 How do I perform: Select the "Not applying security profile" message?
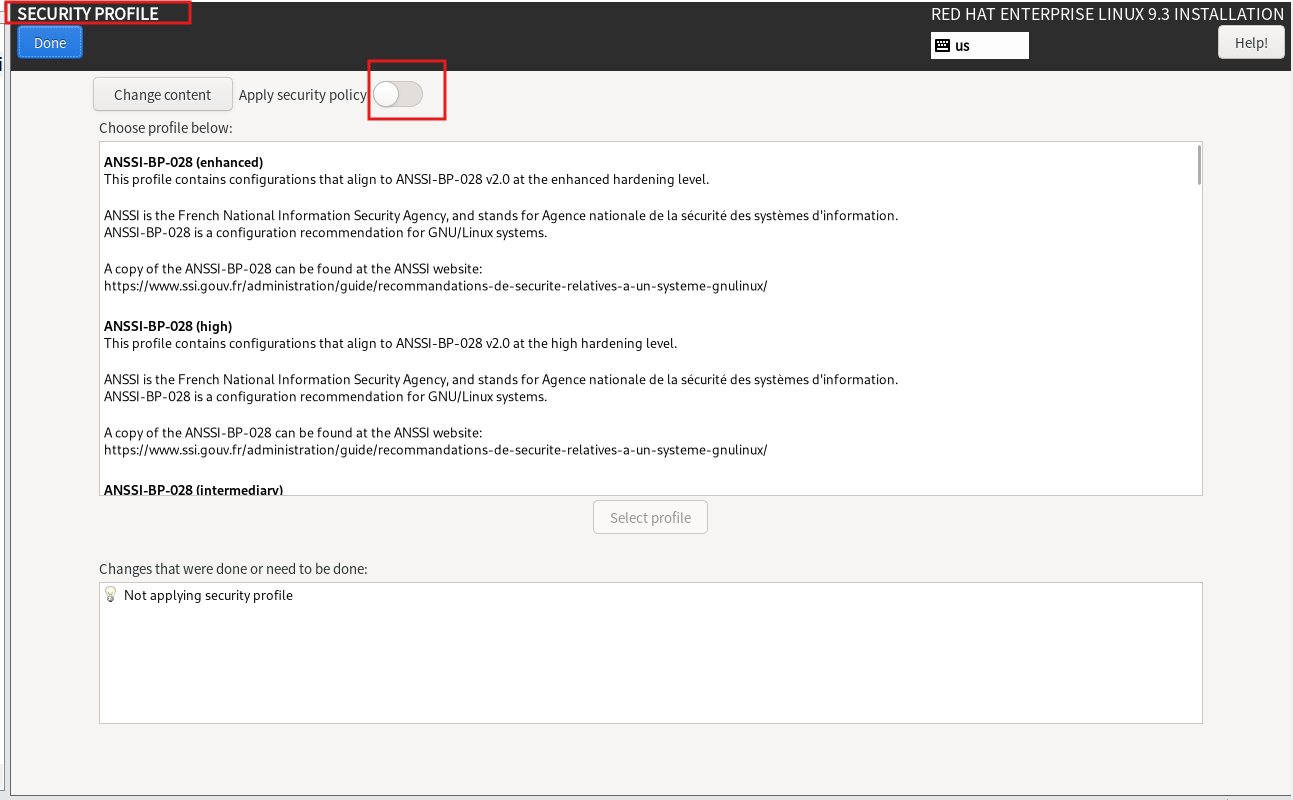click(208, 595)
